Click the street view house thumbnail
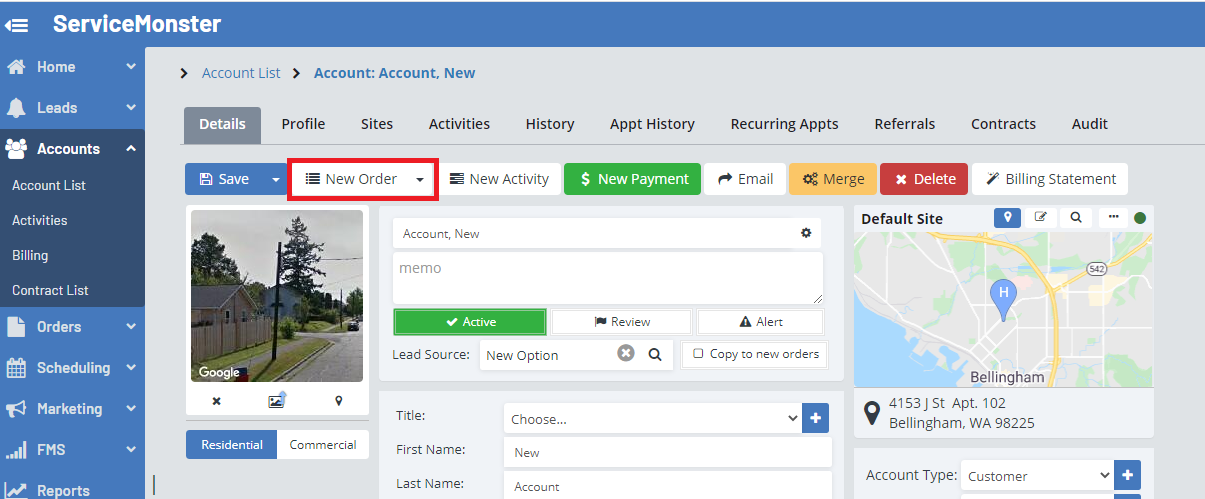Viewport: 1205px width, 499px height. click(x=277, y=296)
